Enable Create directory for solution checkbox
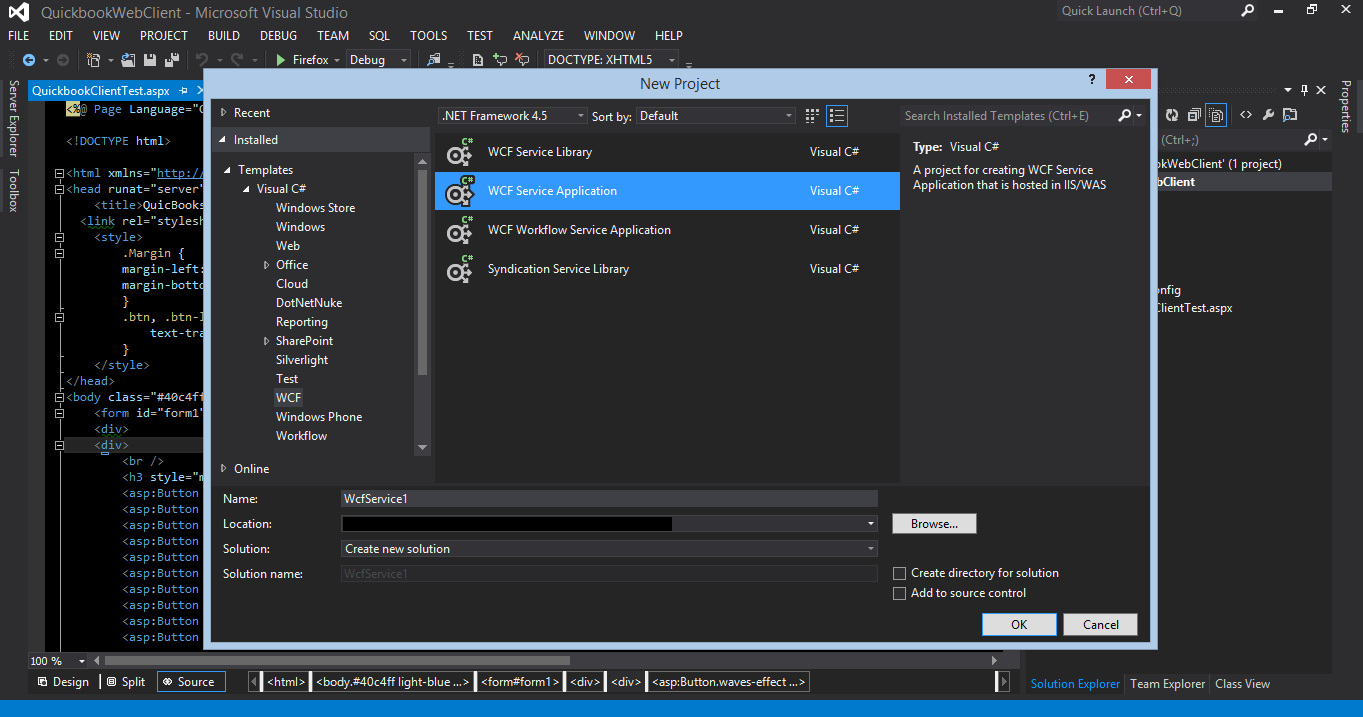 [x=900, y=573]
